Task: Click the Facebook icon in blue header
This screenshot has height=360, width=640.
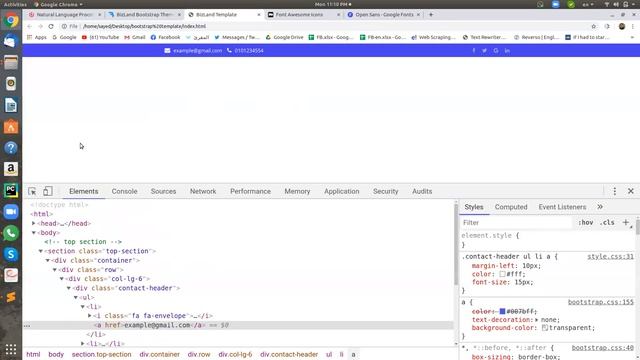Action: (474, 51)
